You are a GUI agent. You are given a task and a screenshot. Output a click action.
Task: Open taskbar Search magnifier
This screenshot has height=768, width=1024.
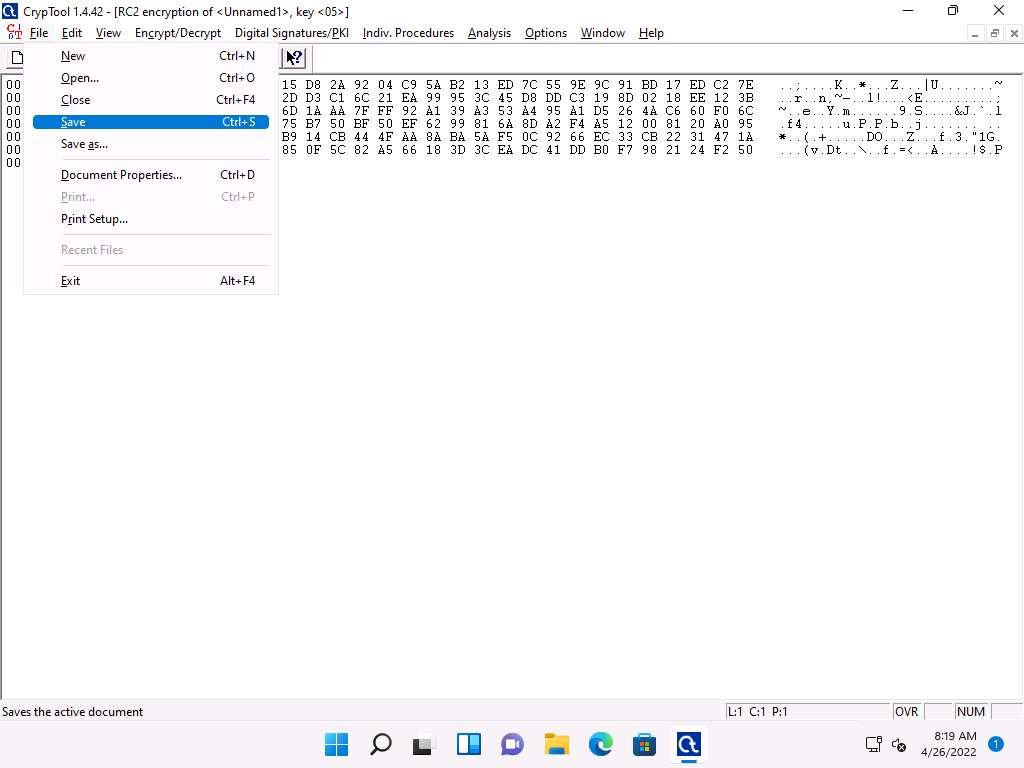(x=381, y=744)
